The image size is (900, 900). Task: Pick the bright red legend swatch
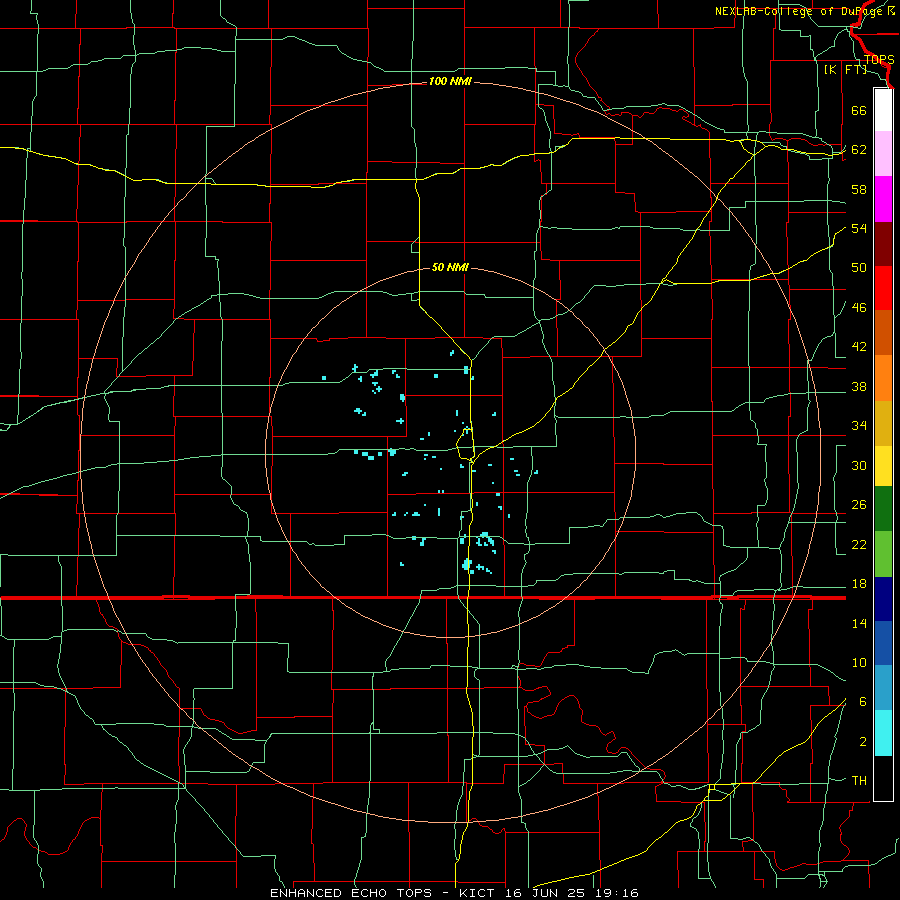[x=883, y=288]
